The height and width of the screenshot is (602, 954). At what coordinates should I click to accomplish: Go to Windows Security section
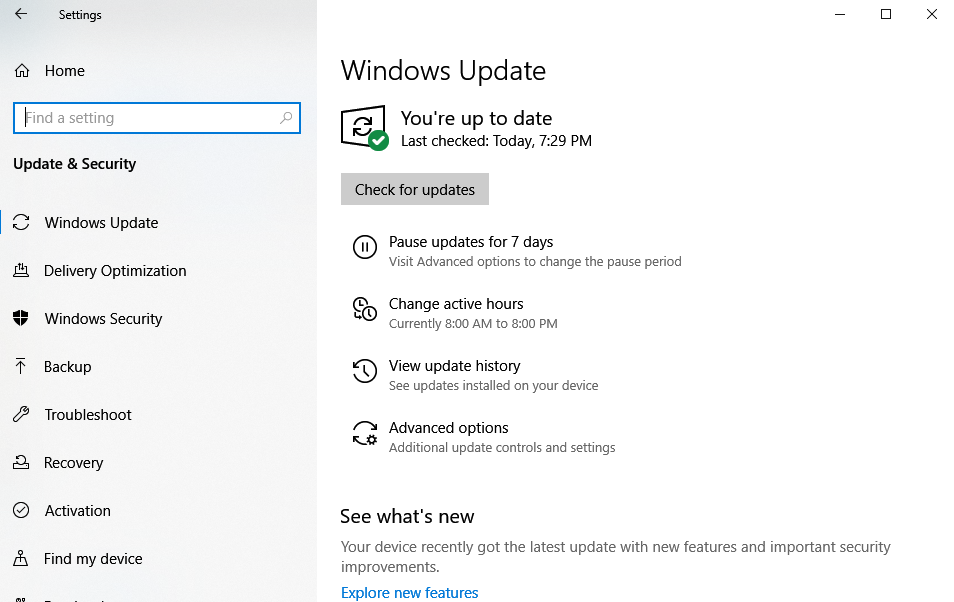[103, 319]
